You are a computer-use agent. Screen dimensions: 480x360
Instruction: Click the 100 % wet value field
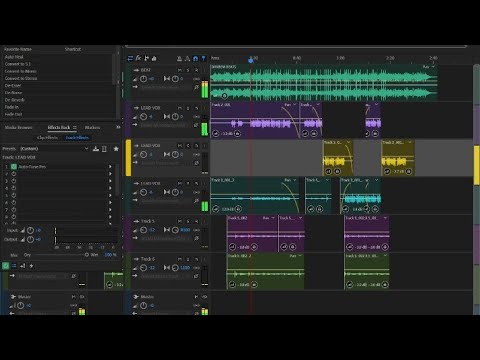[108, 255]
